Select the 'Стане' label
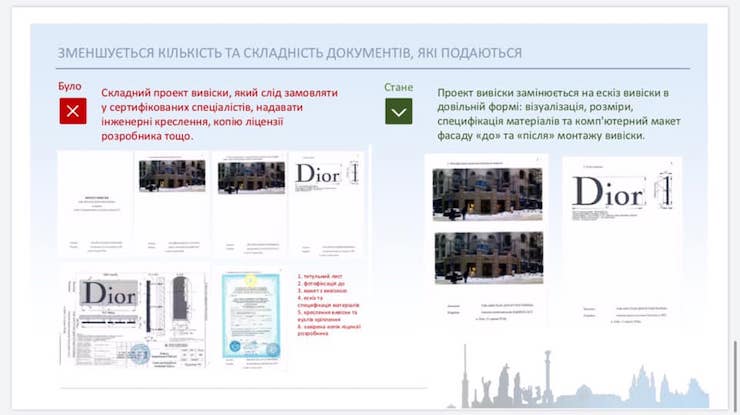The width and height of the screenshot is (740, 415). coord(398,87)
